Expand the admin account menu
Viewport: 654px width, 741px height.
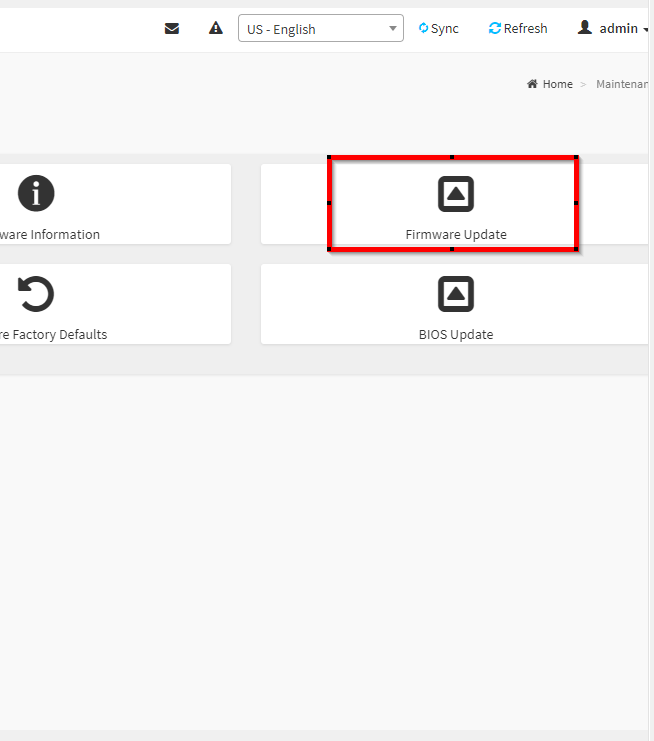pos(618,29)
